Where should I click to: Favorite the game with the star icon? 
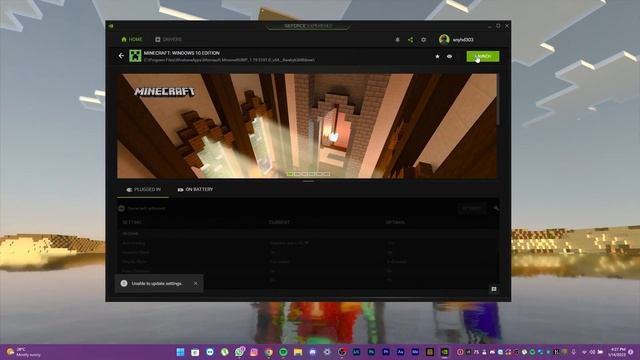(x=437, y=56)
